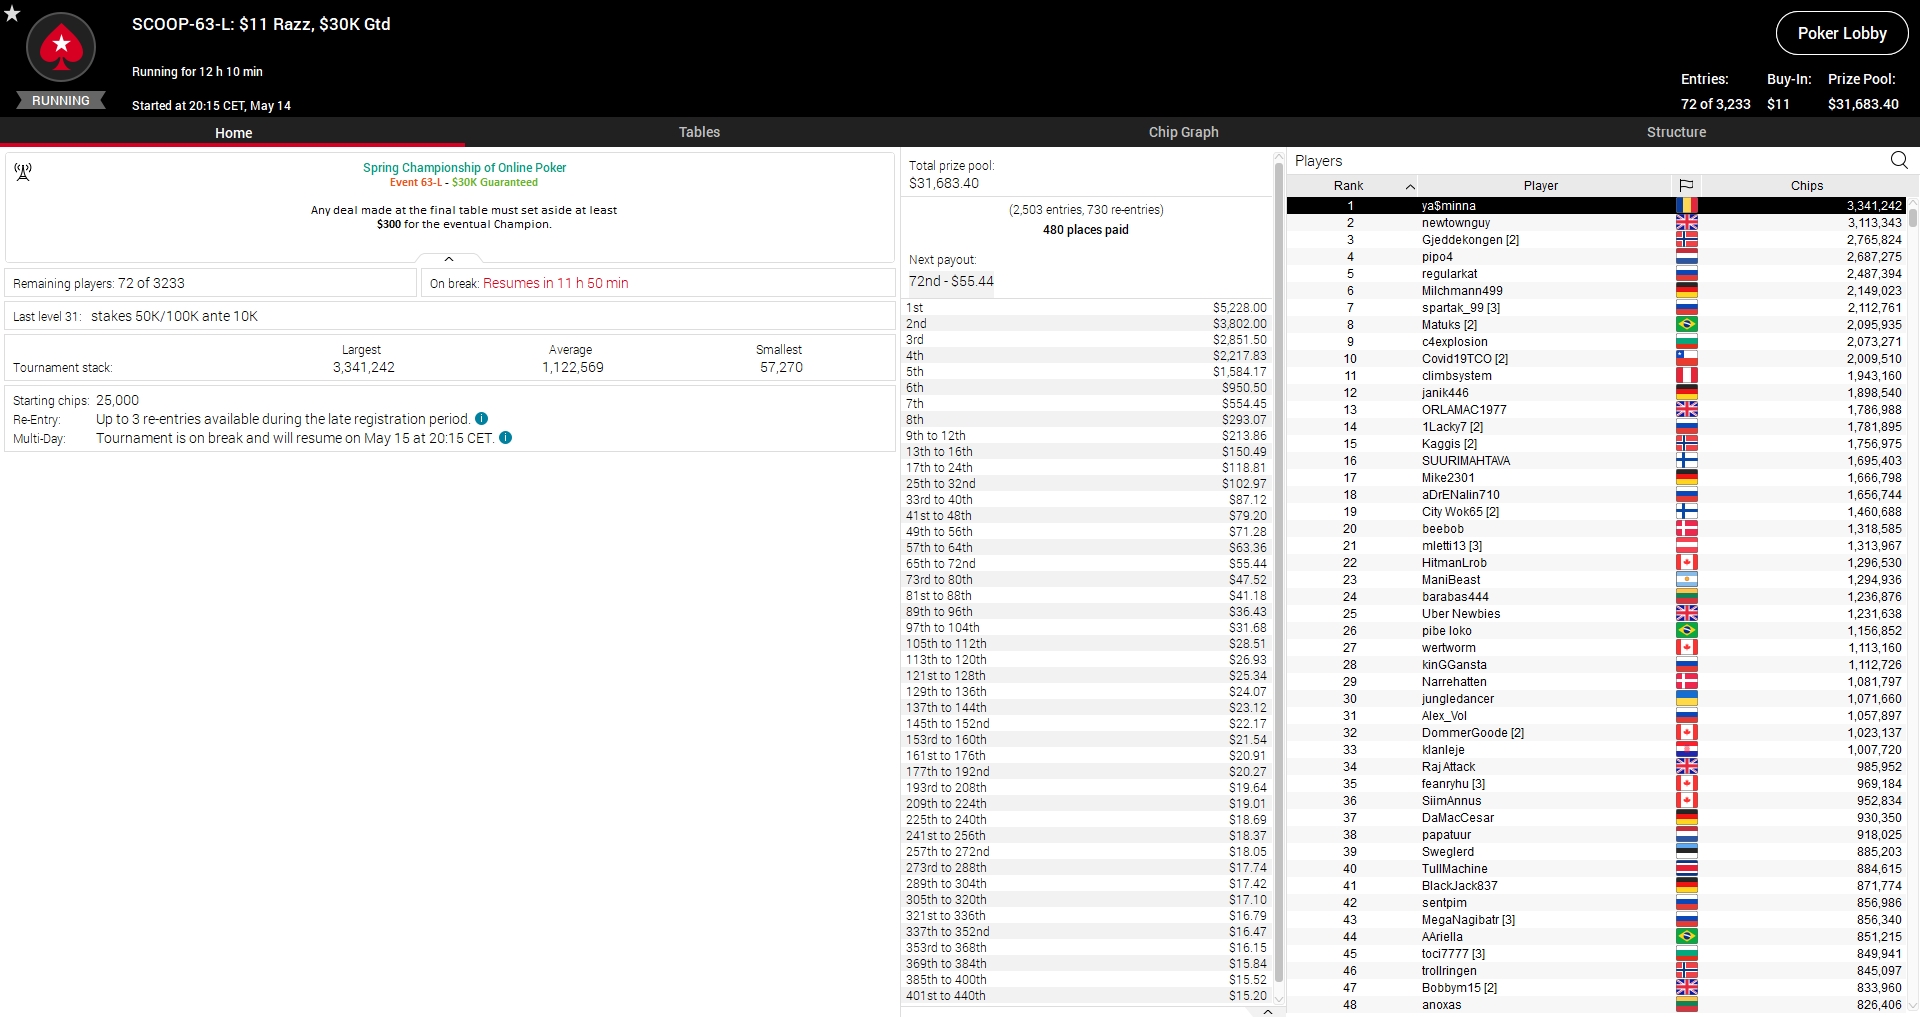Image resolution: width=1920 pixels, height=1017 pixels.
Task: Switch to the Home tab
Action: [x=233, y=132]
